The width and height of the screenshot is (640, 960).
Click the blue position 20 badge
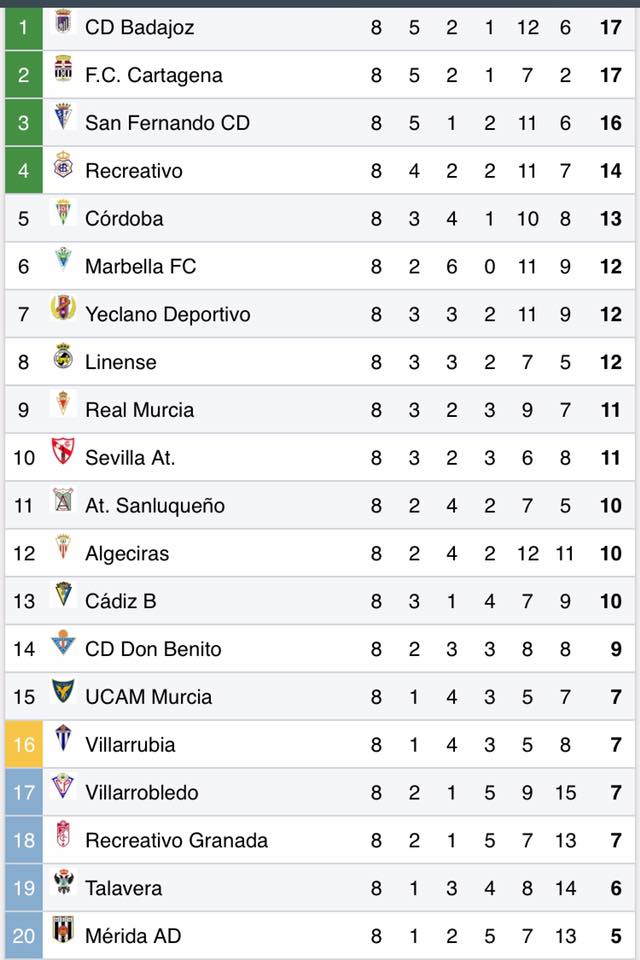(x=24, y=936)
